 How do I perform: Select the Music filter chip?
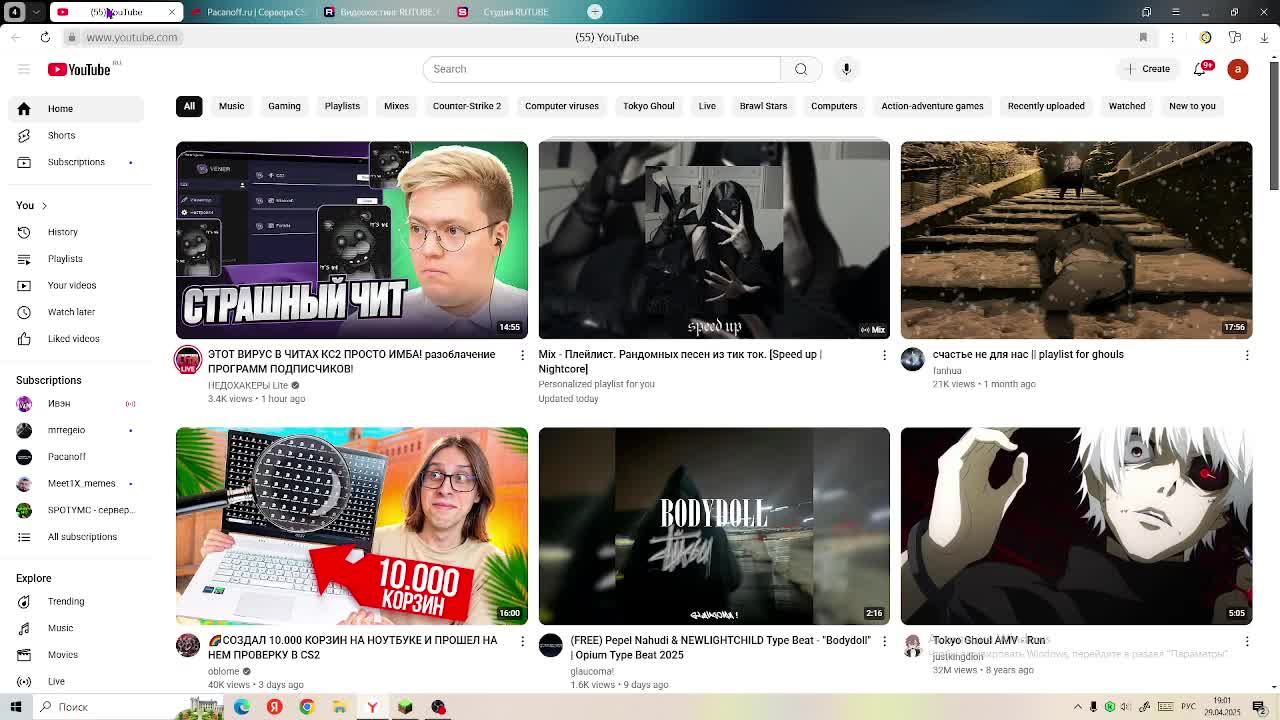(x=231, y=106)
